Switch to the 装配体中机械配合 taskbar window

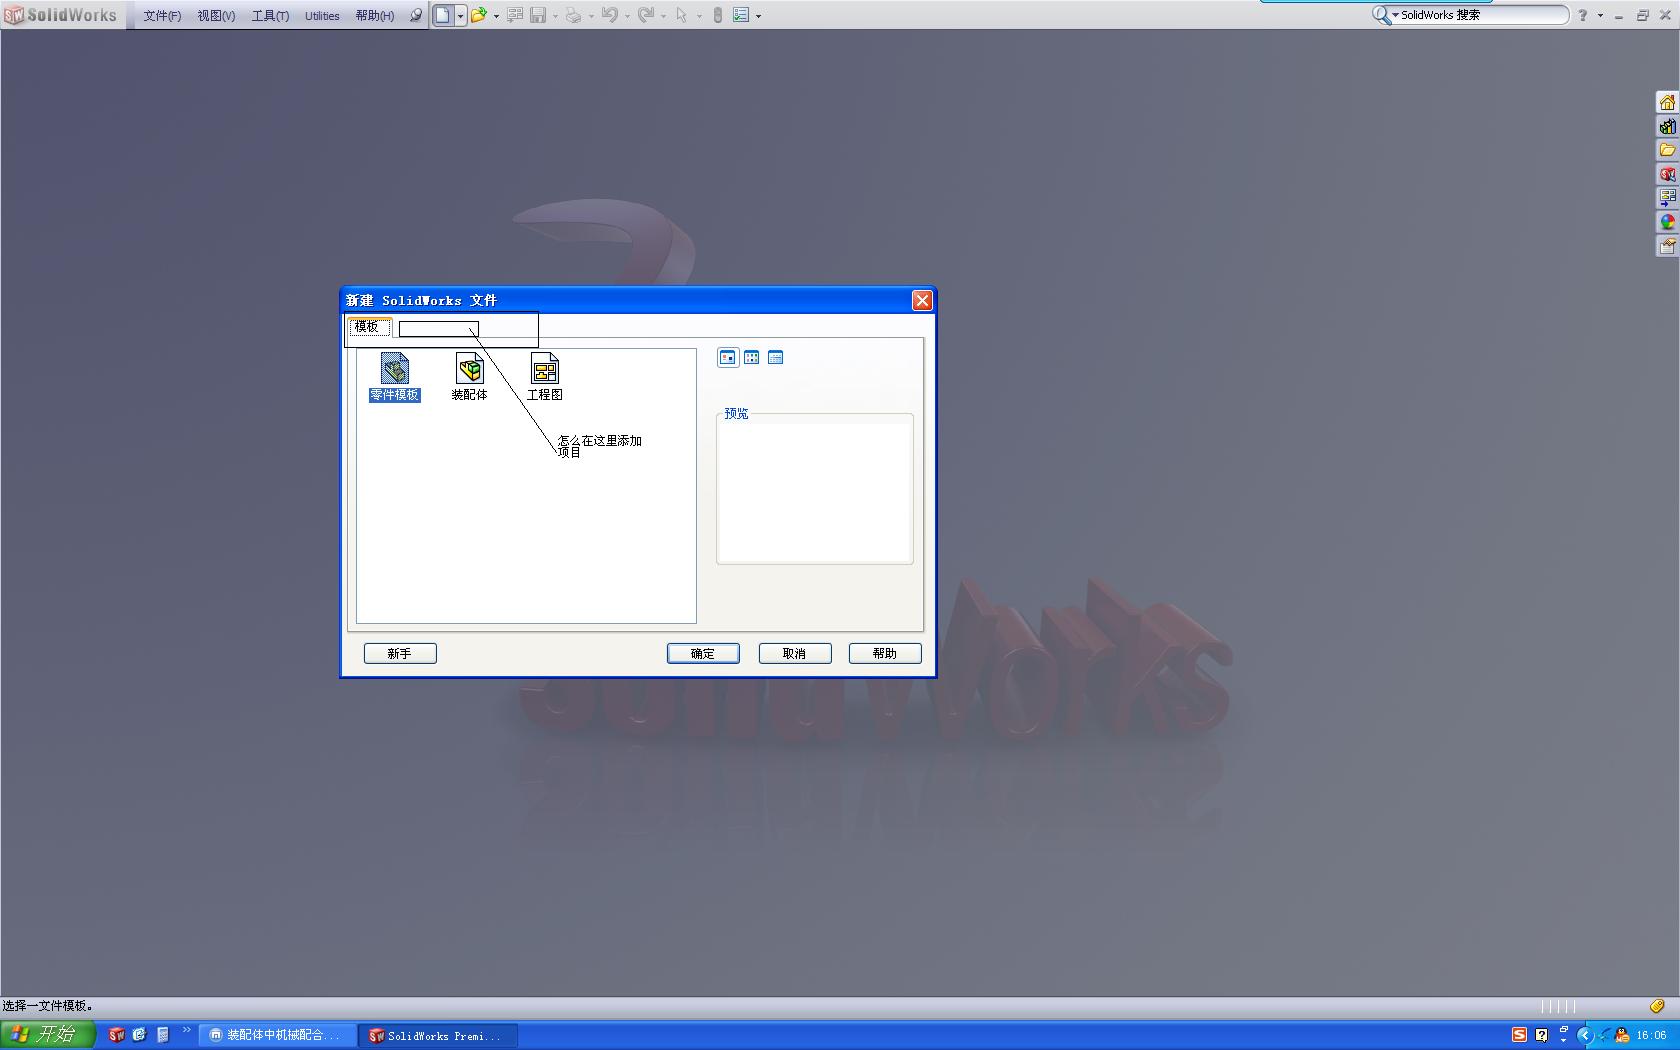click(x=276, y=1035)
